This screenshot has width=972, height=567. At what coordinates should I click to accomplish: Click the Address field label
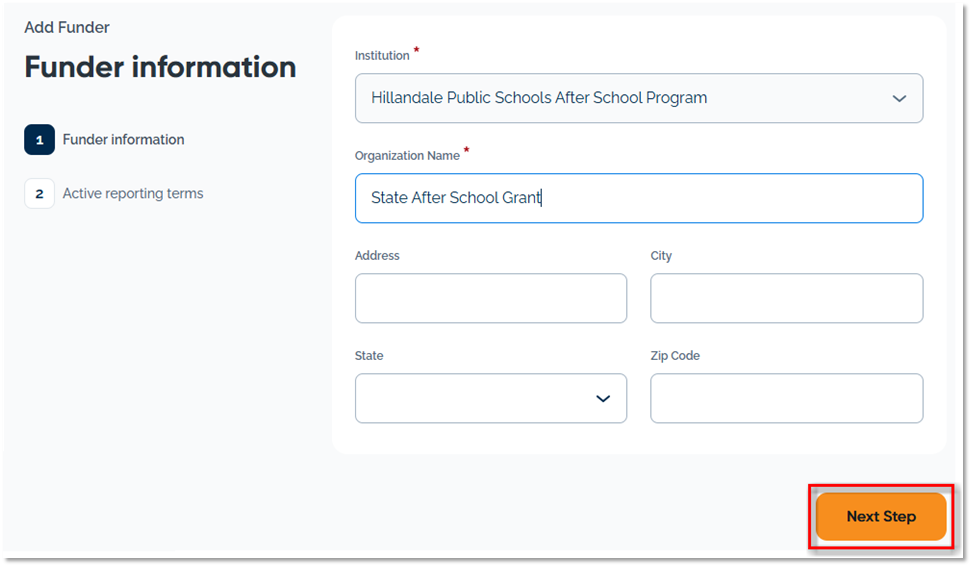(377, 256)
